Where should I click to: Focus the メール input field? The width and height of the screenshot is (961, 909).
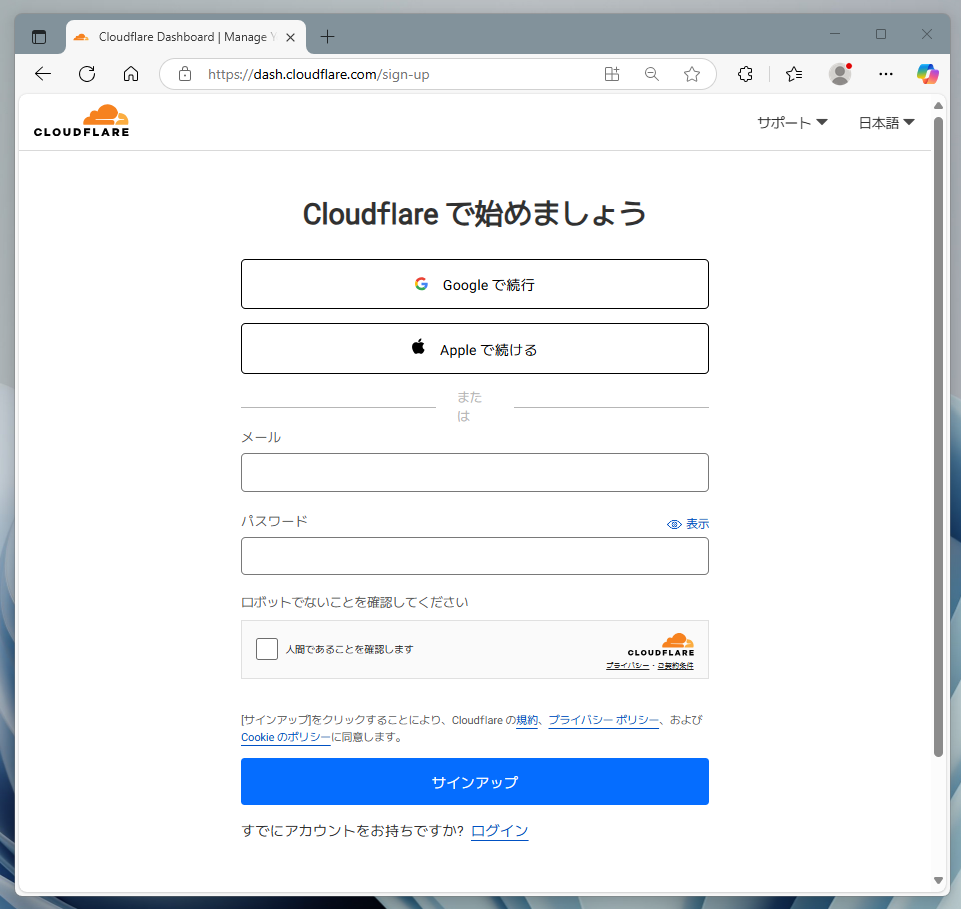(x=474, y=473)
